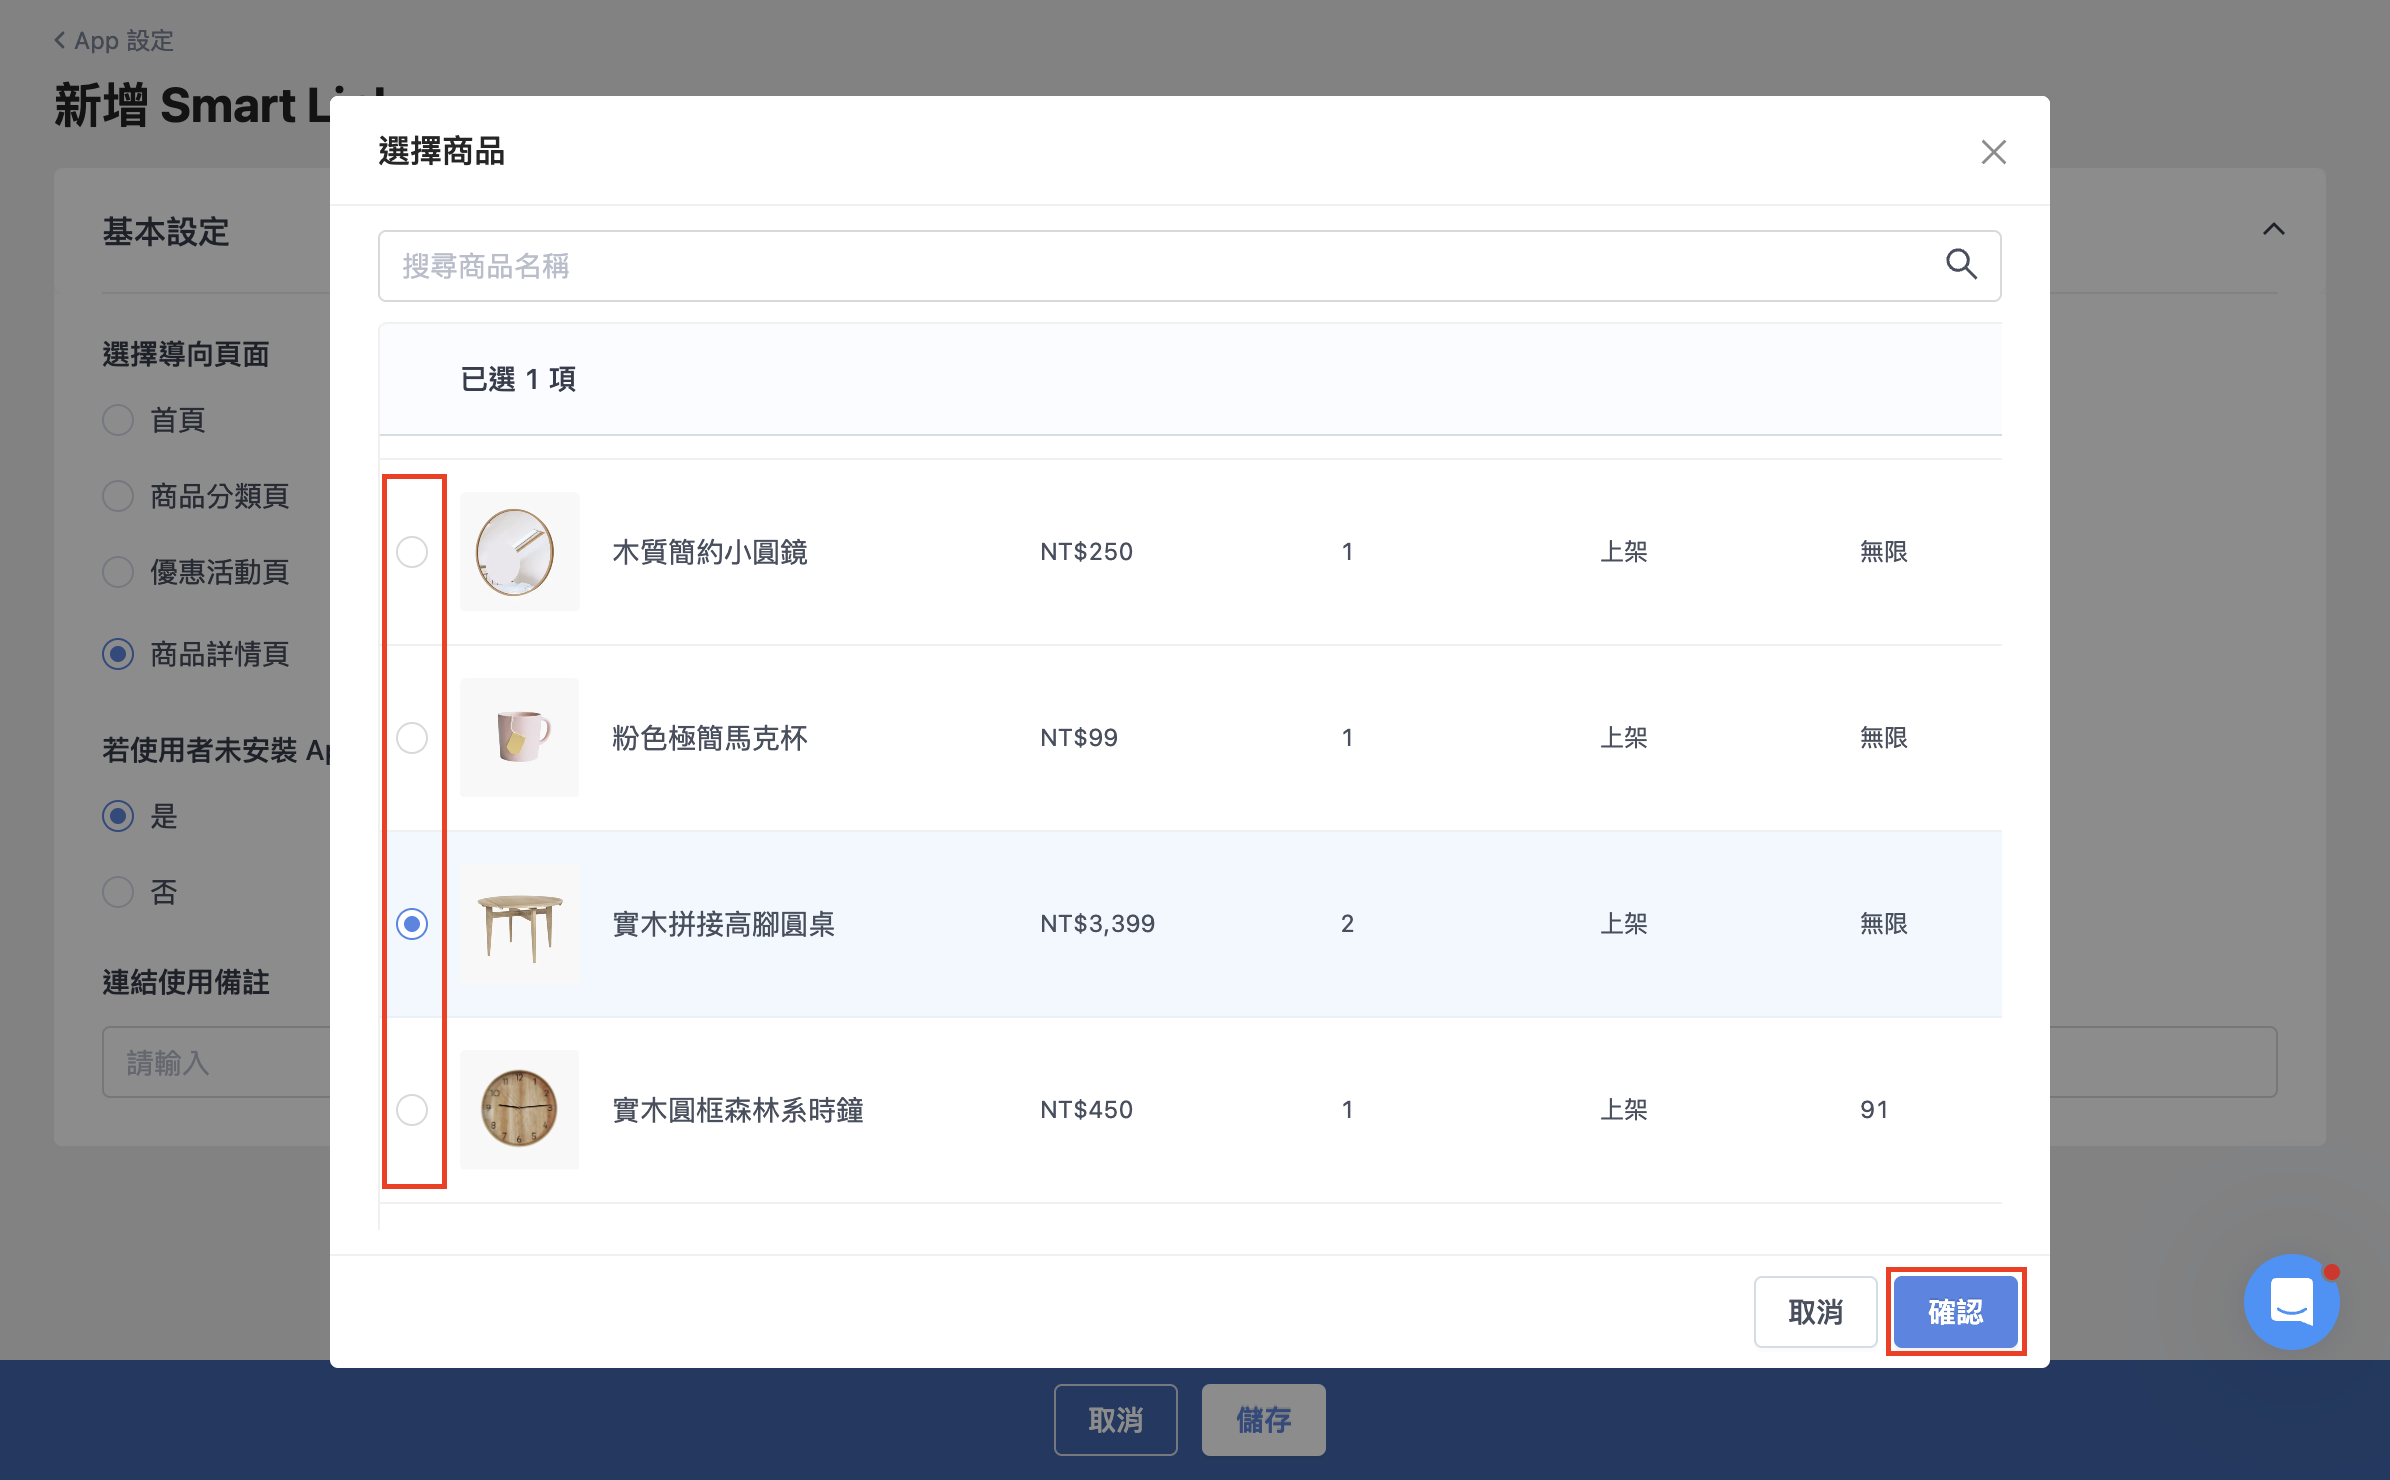Select radio for 粉色極簡馬克杯
The width and height of the screenshot is (2390, 1480).
coord(412,738)
